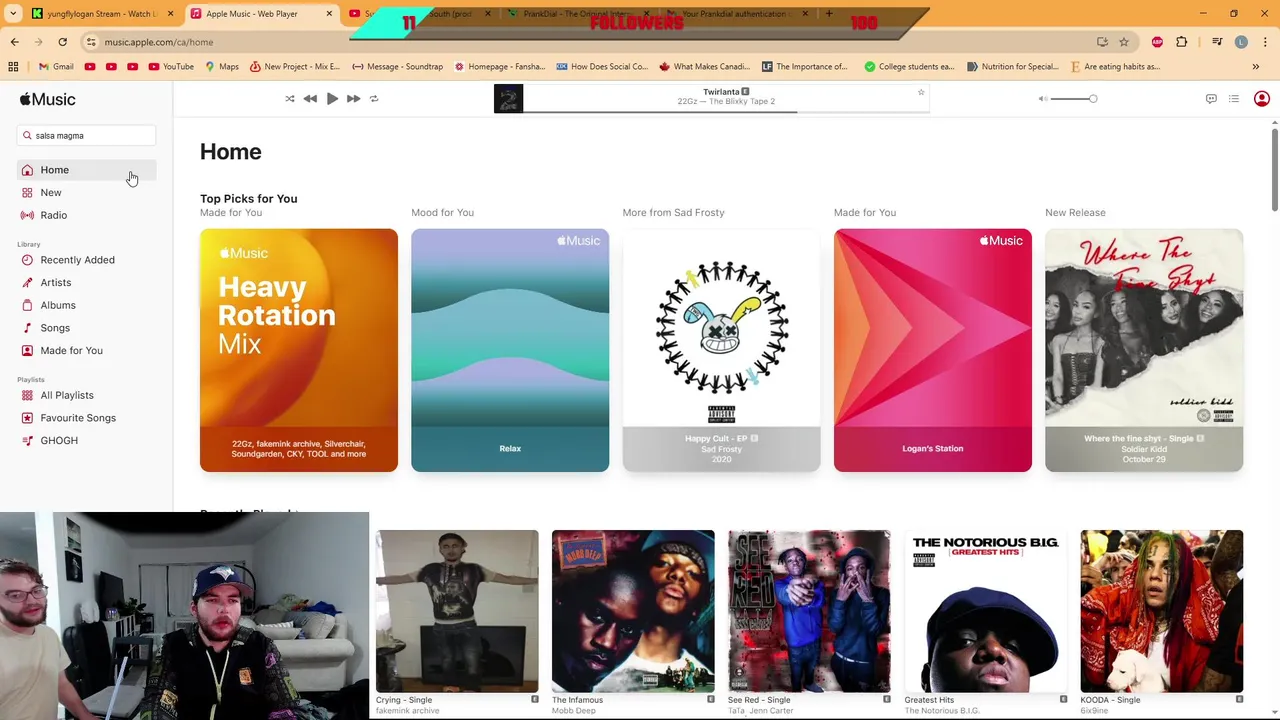Reload the page
Screen dimensions: 1280x720
click(62, 42)
